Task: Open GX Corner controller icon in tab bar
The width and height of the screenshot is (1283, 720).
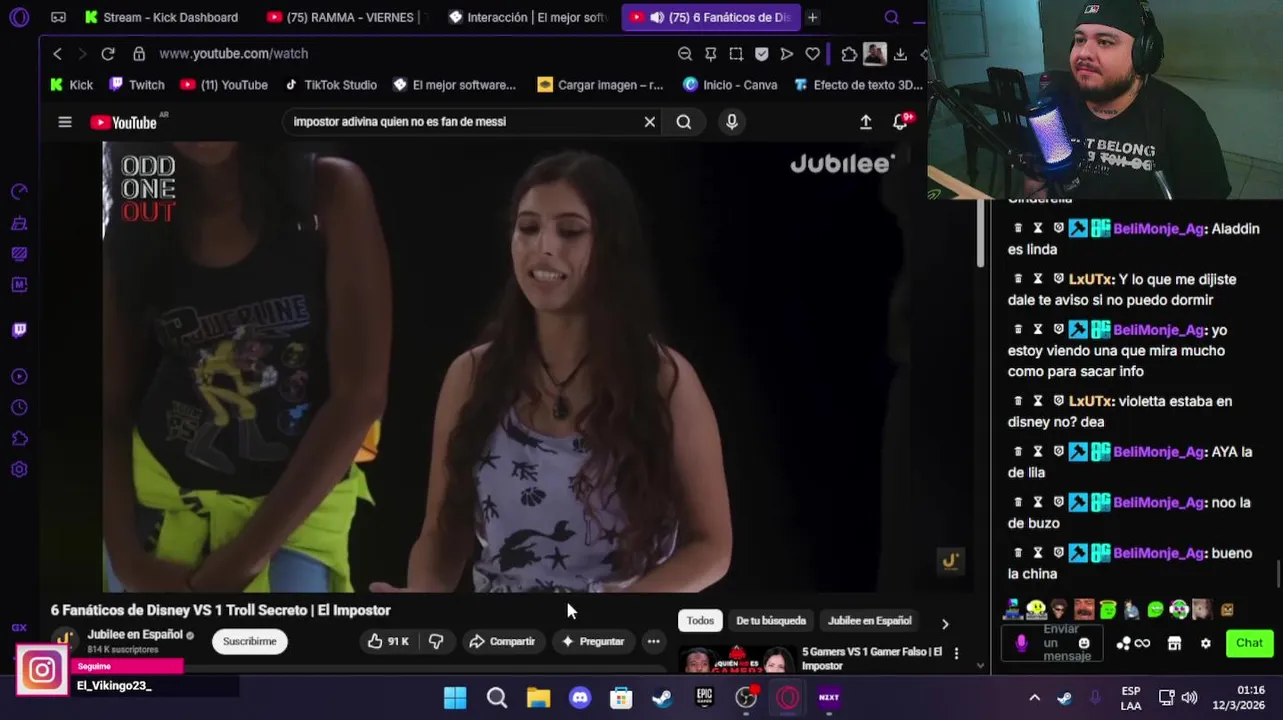Action: (58, 17)
